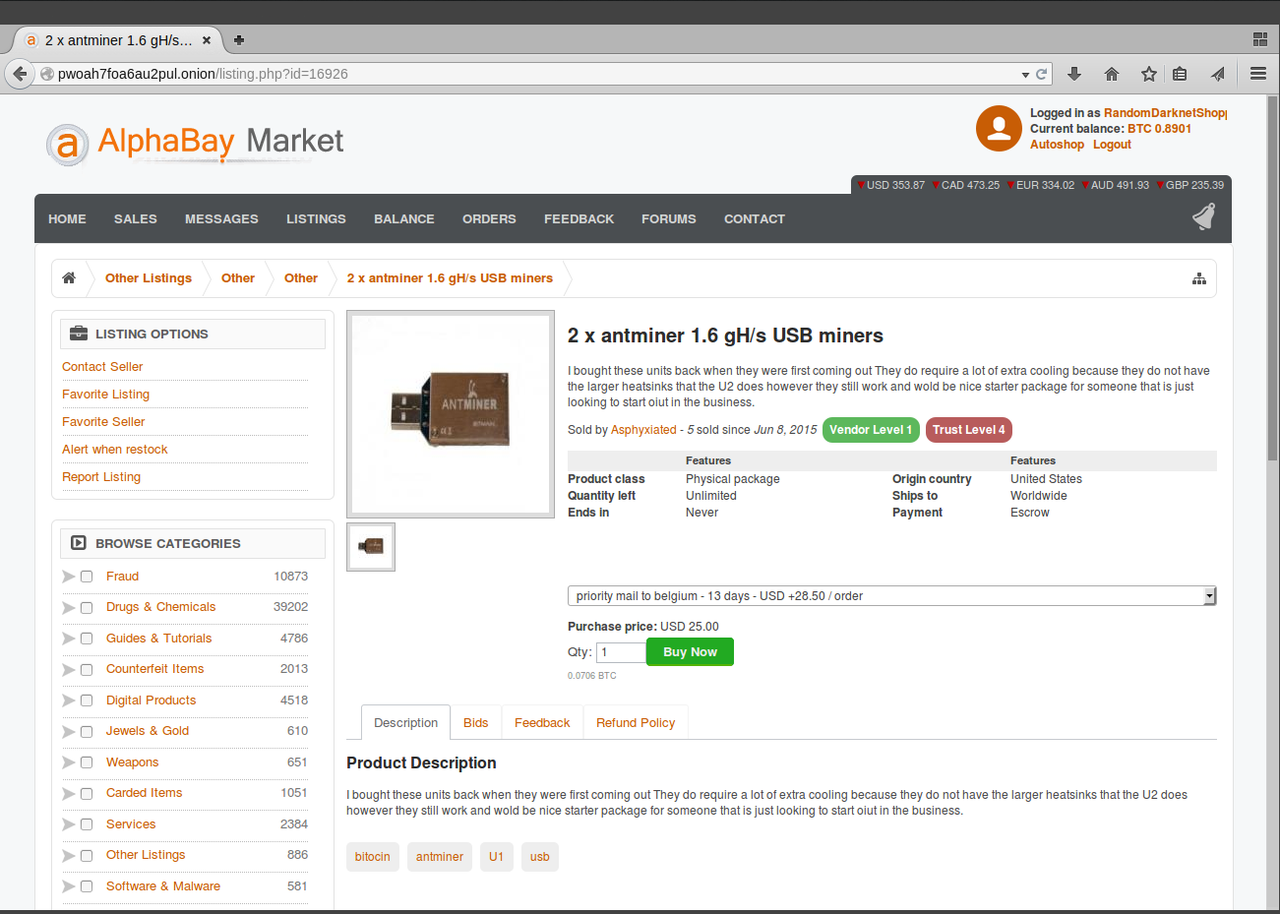The image size is (1280, 914).
Task: Click the orange user avatar icon
Action: point(998,128)
